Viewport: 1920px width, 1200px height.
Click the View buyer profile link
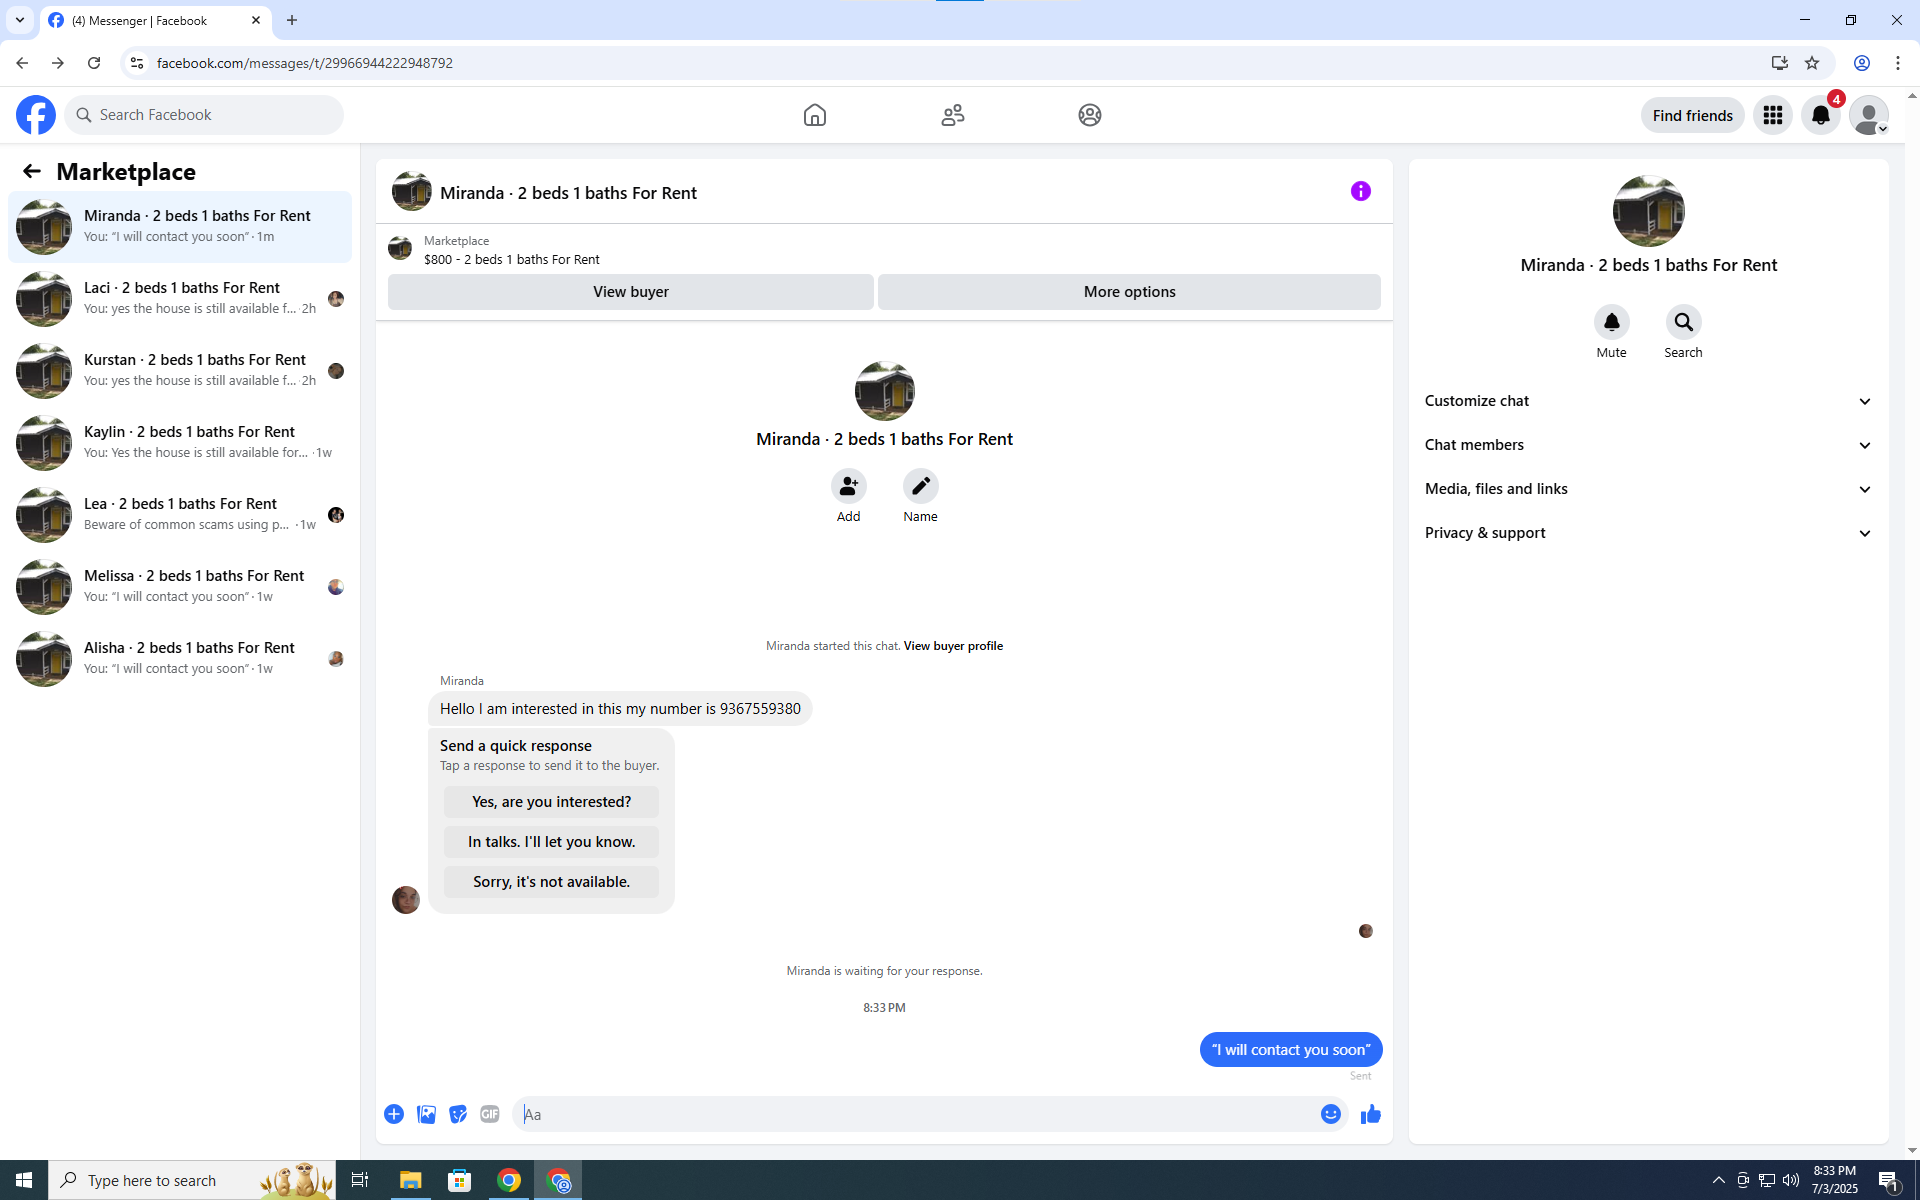click(x=952, y=646)
